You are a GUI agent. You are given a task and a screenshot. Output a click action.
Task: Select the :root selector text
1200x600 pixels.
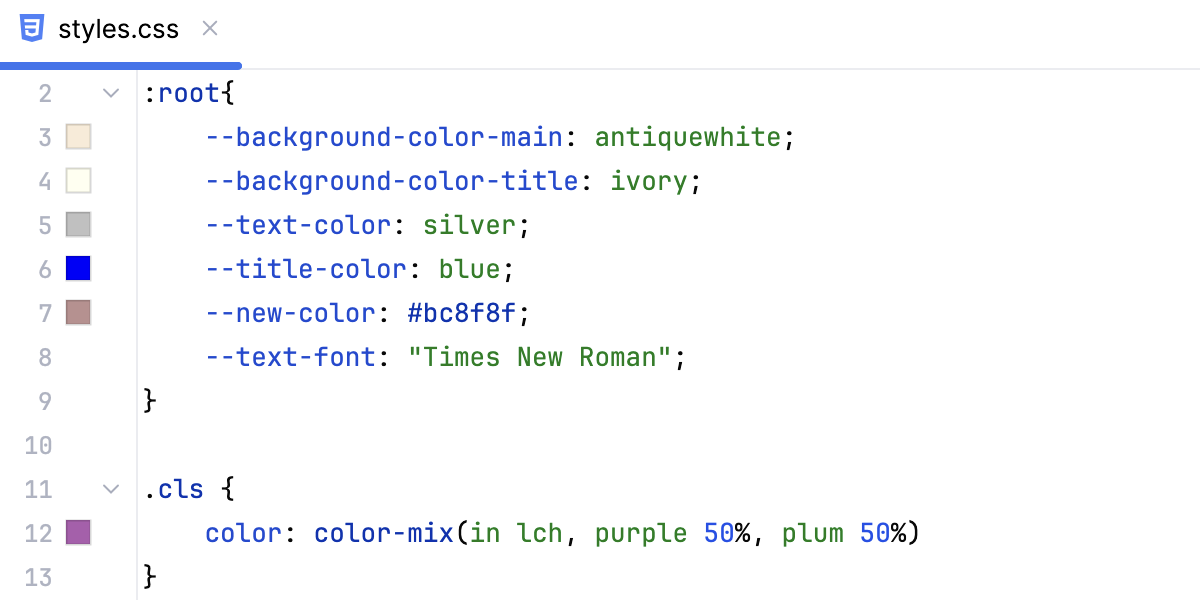coord(181,92)
